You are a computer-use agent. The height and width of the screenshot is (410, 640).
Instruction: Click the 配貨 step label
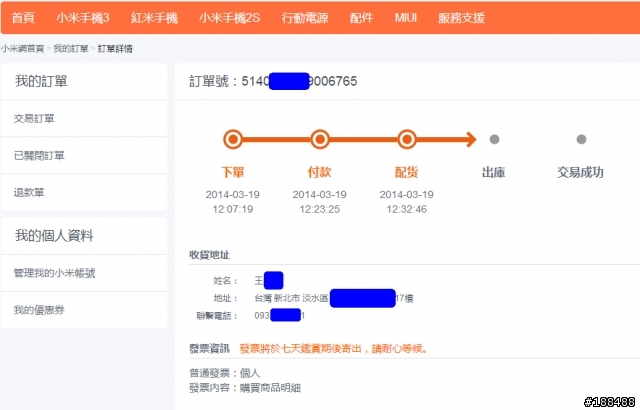[x=407, y=172]
